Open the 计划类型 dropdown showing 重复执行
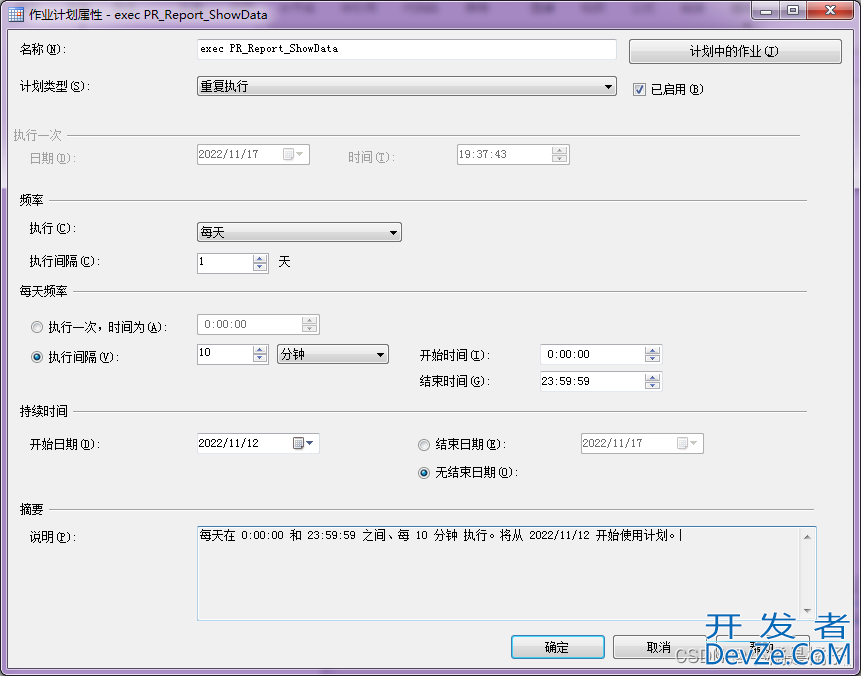861x676 pixels. tap(406, 86)
